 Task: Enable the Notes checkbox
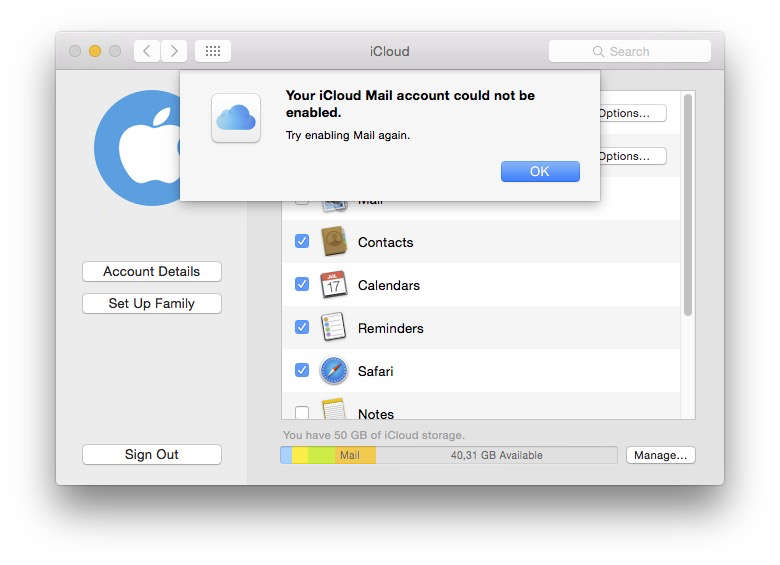[302, 413]
